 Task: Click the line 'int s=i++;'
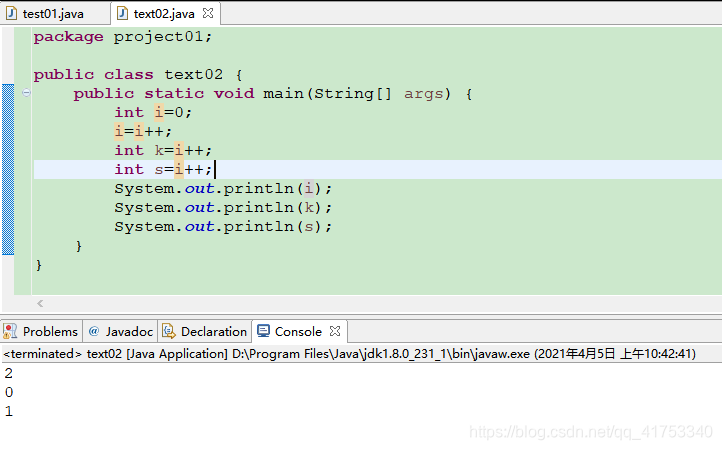(x=163, y=169)
